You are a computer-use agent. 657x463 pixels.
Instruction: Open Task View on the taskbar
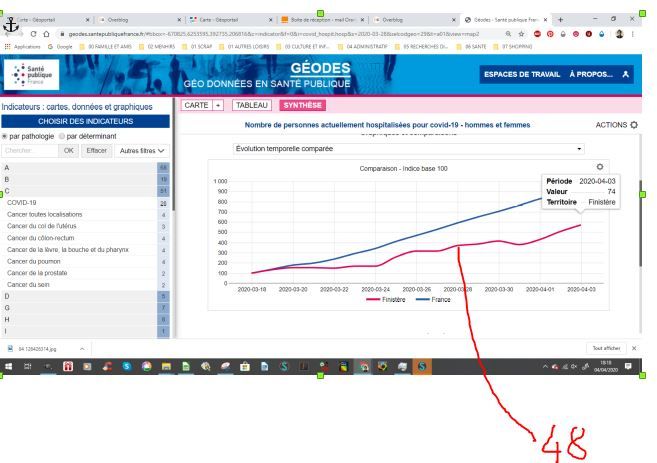[28, 367]
